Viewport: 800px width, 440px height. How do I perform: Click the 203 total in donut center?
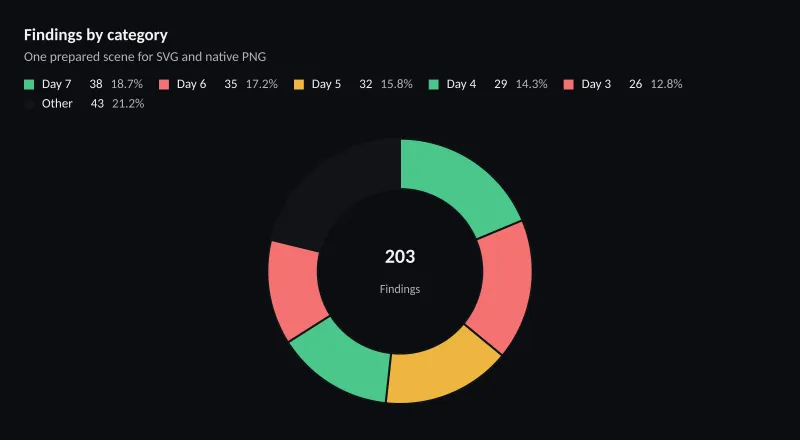[400, 257]
